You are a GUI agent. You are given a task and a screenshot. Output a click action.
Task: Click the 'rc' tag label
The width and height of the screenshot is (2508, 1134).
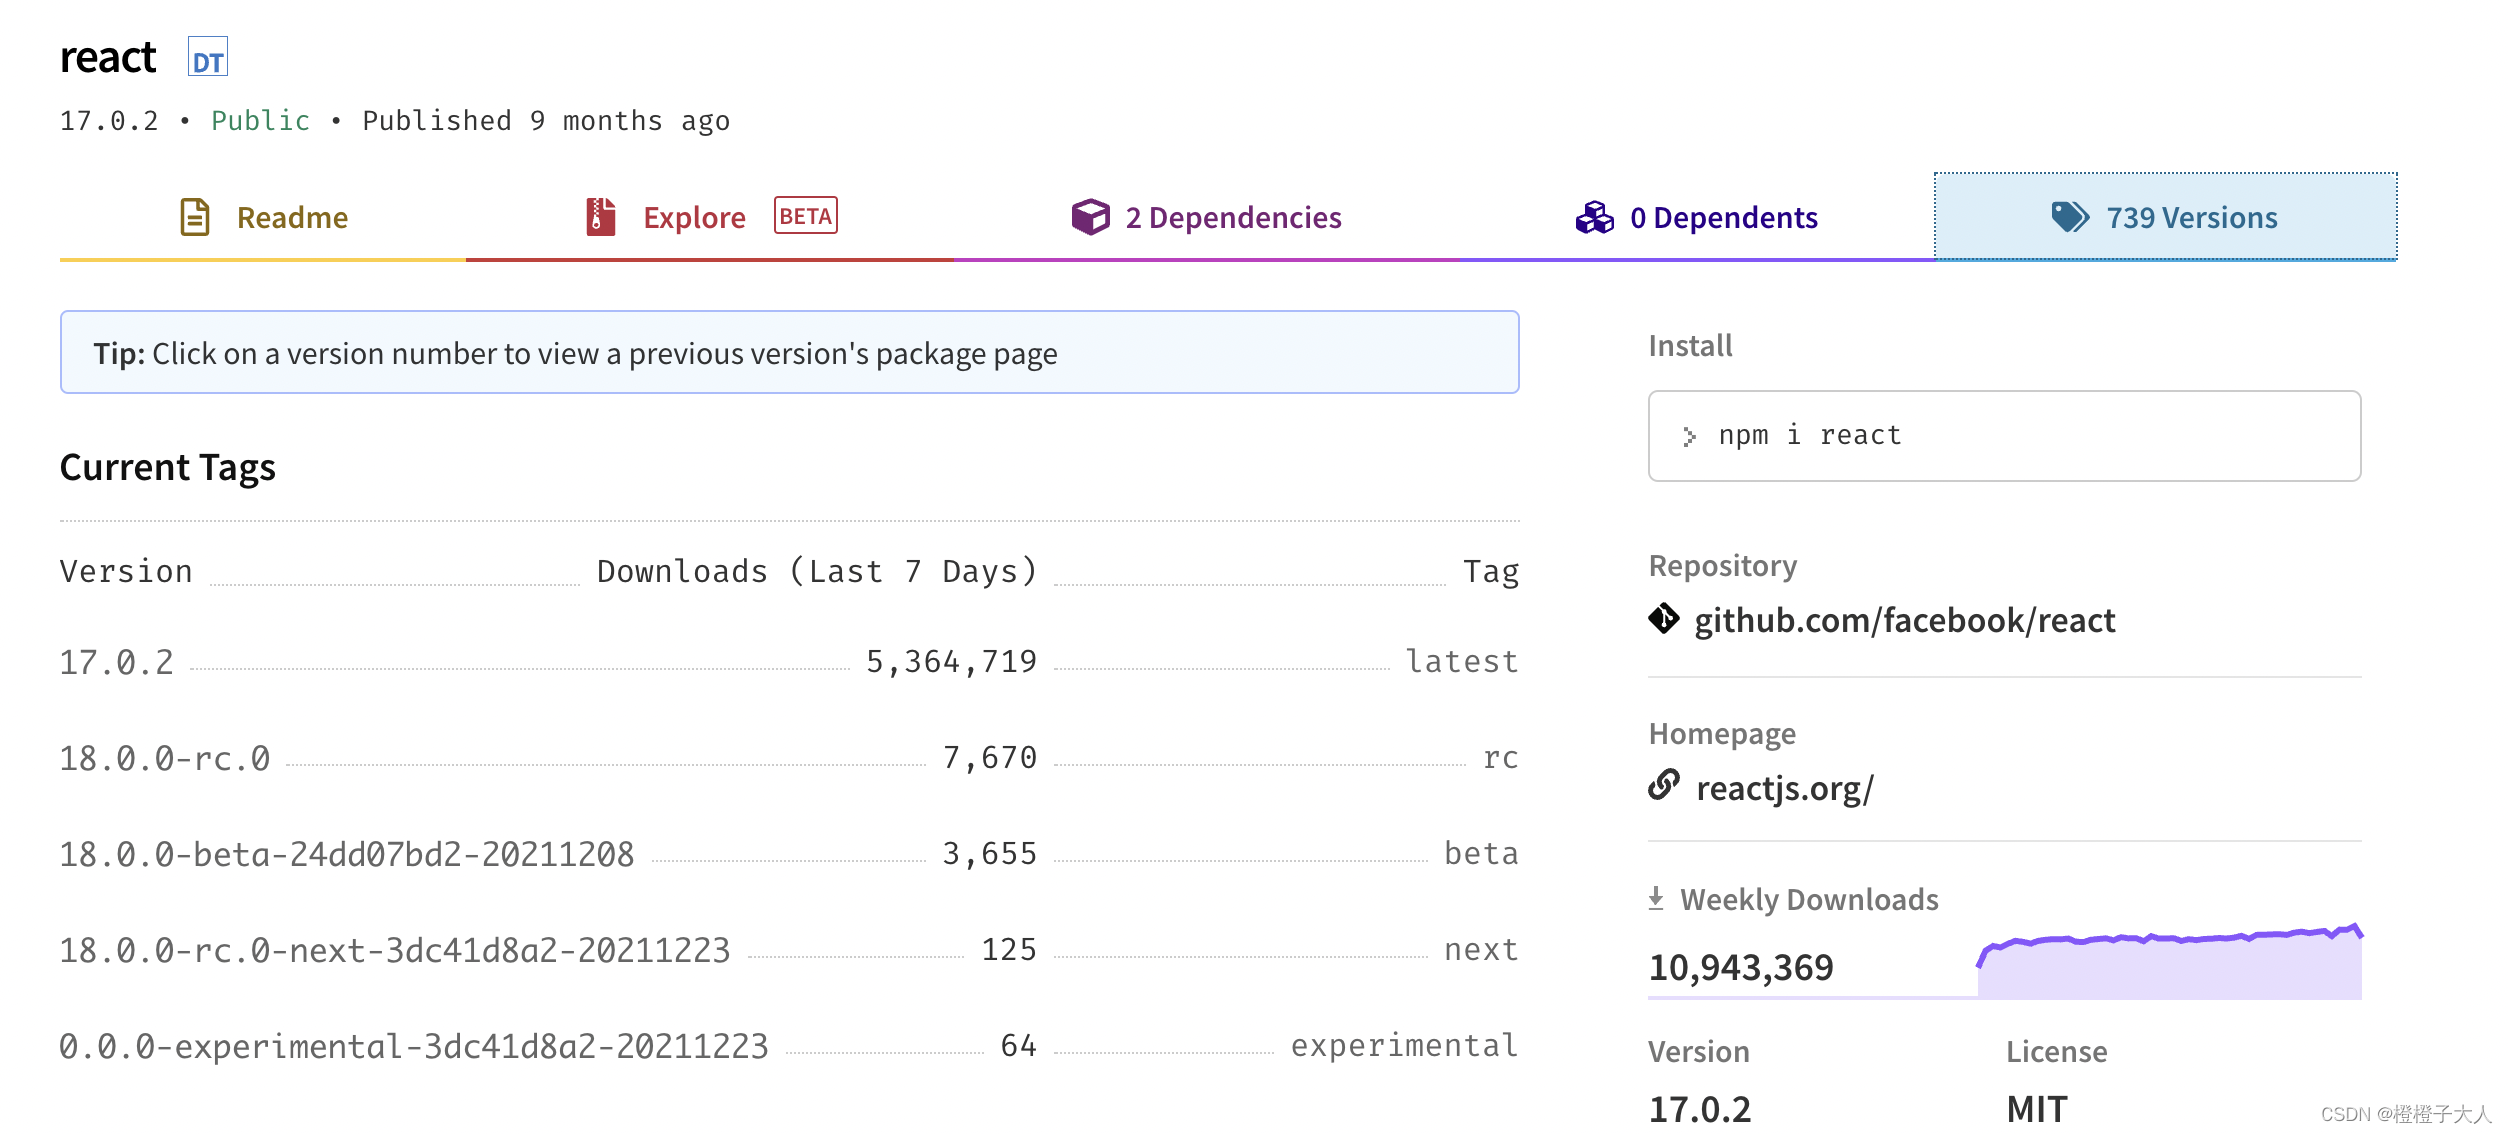(1501, 758)
